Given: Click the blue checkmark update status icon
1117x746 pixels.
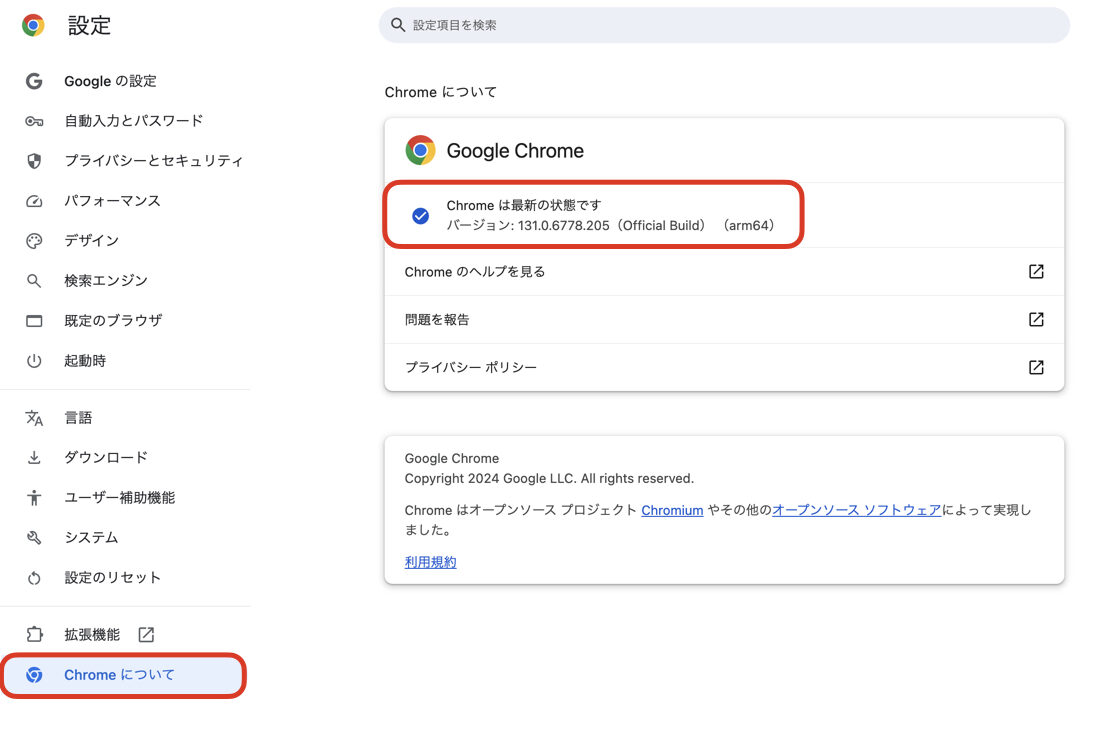Looking at the screenshot, I should pyautogui.click(x=420, y=215).
